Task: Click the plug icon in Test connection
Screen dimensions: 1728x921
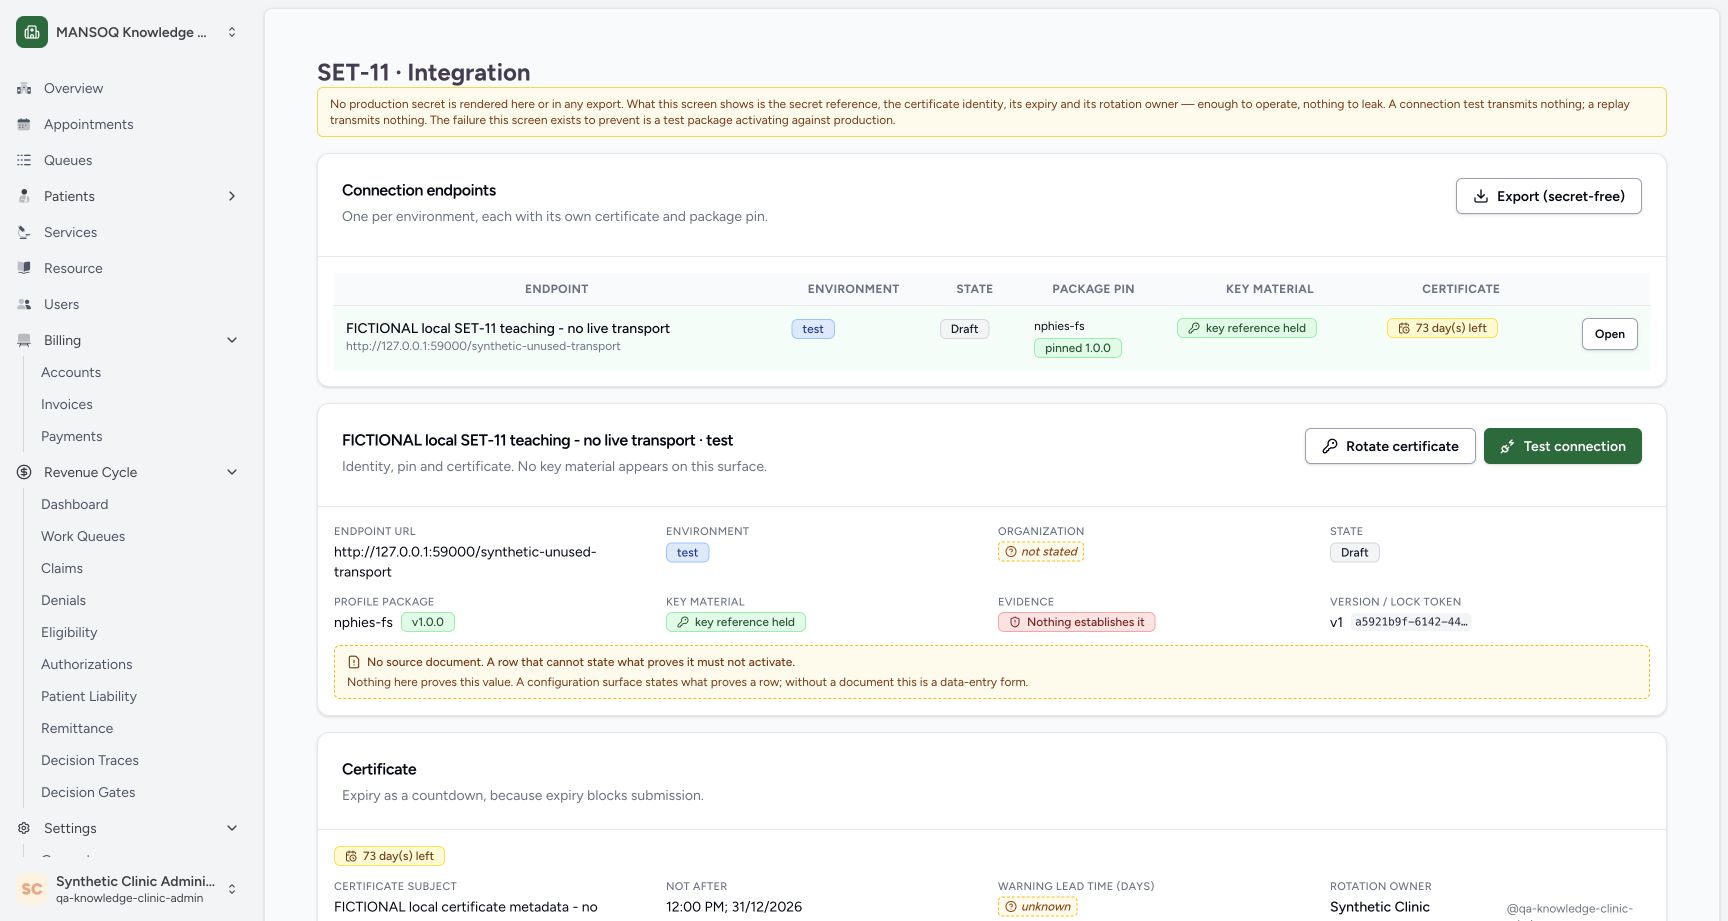Action: pos(1508,446)
